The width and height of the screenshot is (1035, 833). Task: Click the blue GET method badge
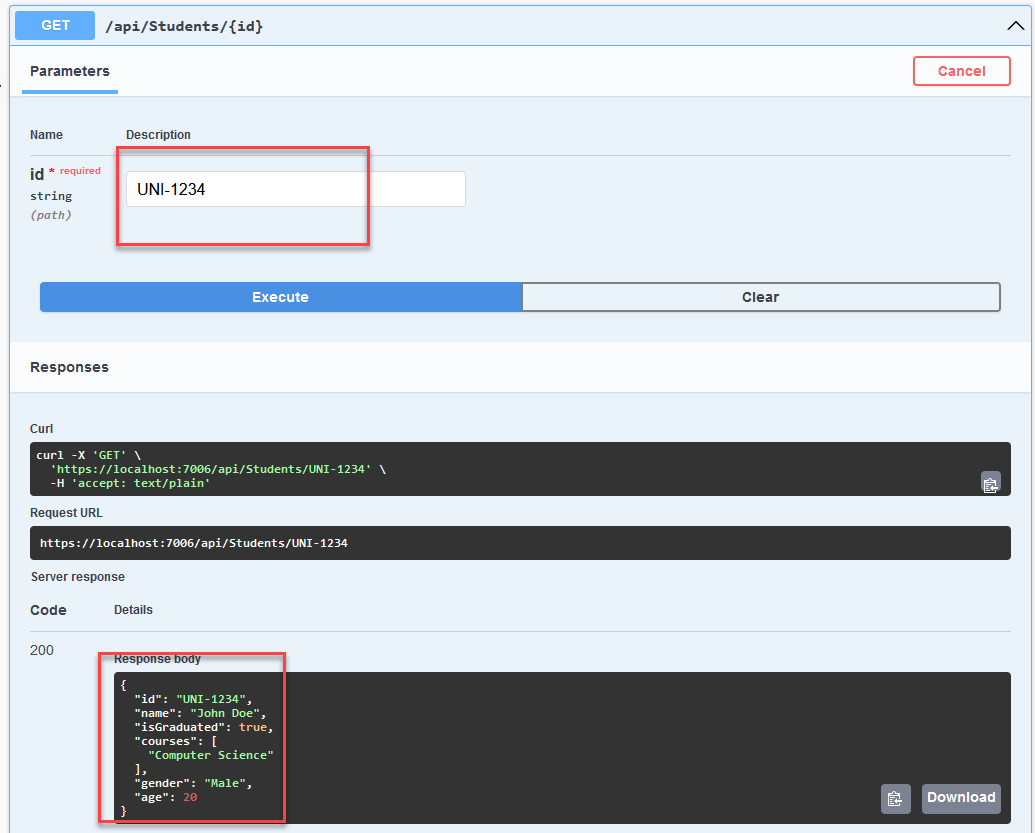click(x=54, y=25)
